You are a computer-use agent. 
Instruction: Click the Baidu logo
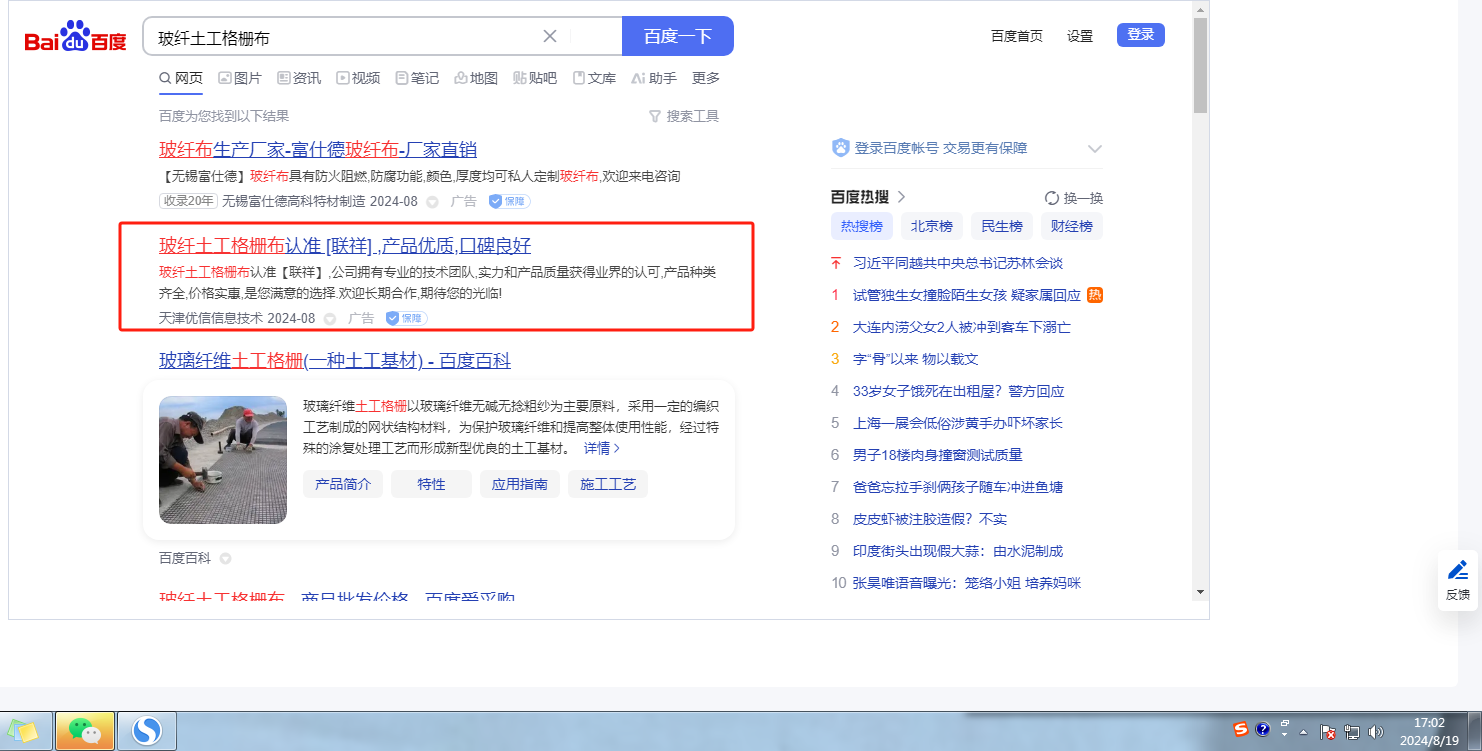[75, 37]
